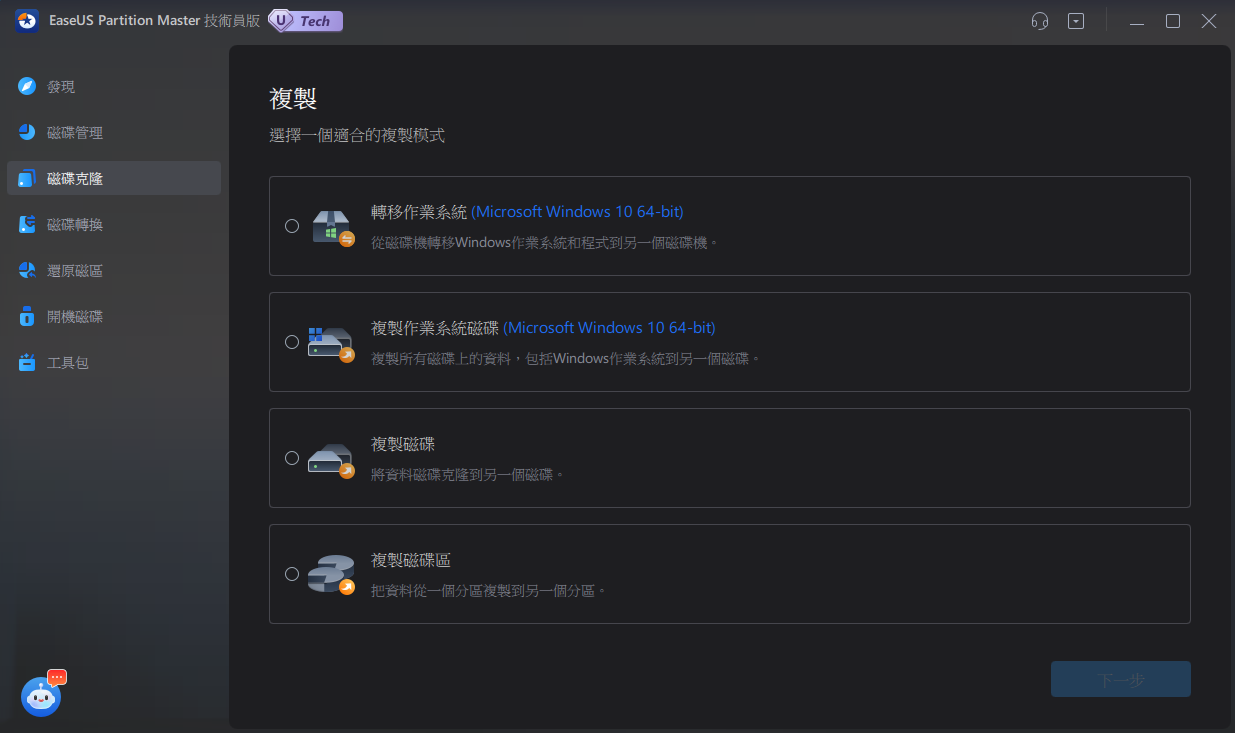Open the headset support icon

[x=1040, y=21]
